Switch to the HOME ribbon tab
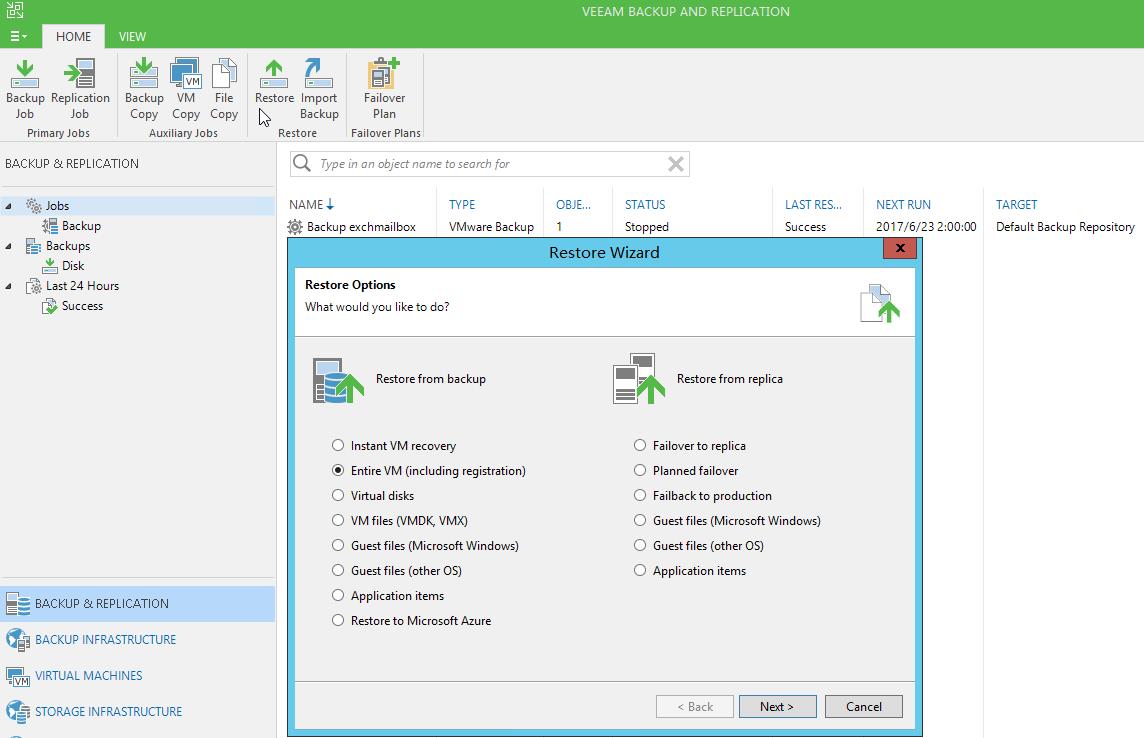Screen dimensions: 1144x738 pos(74,36)
